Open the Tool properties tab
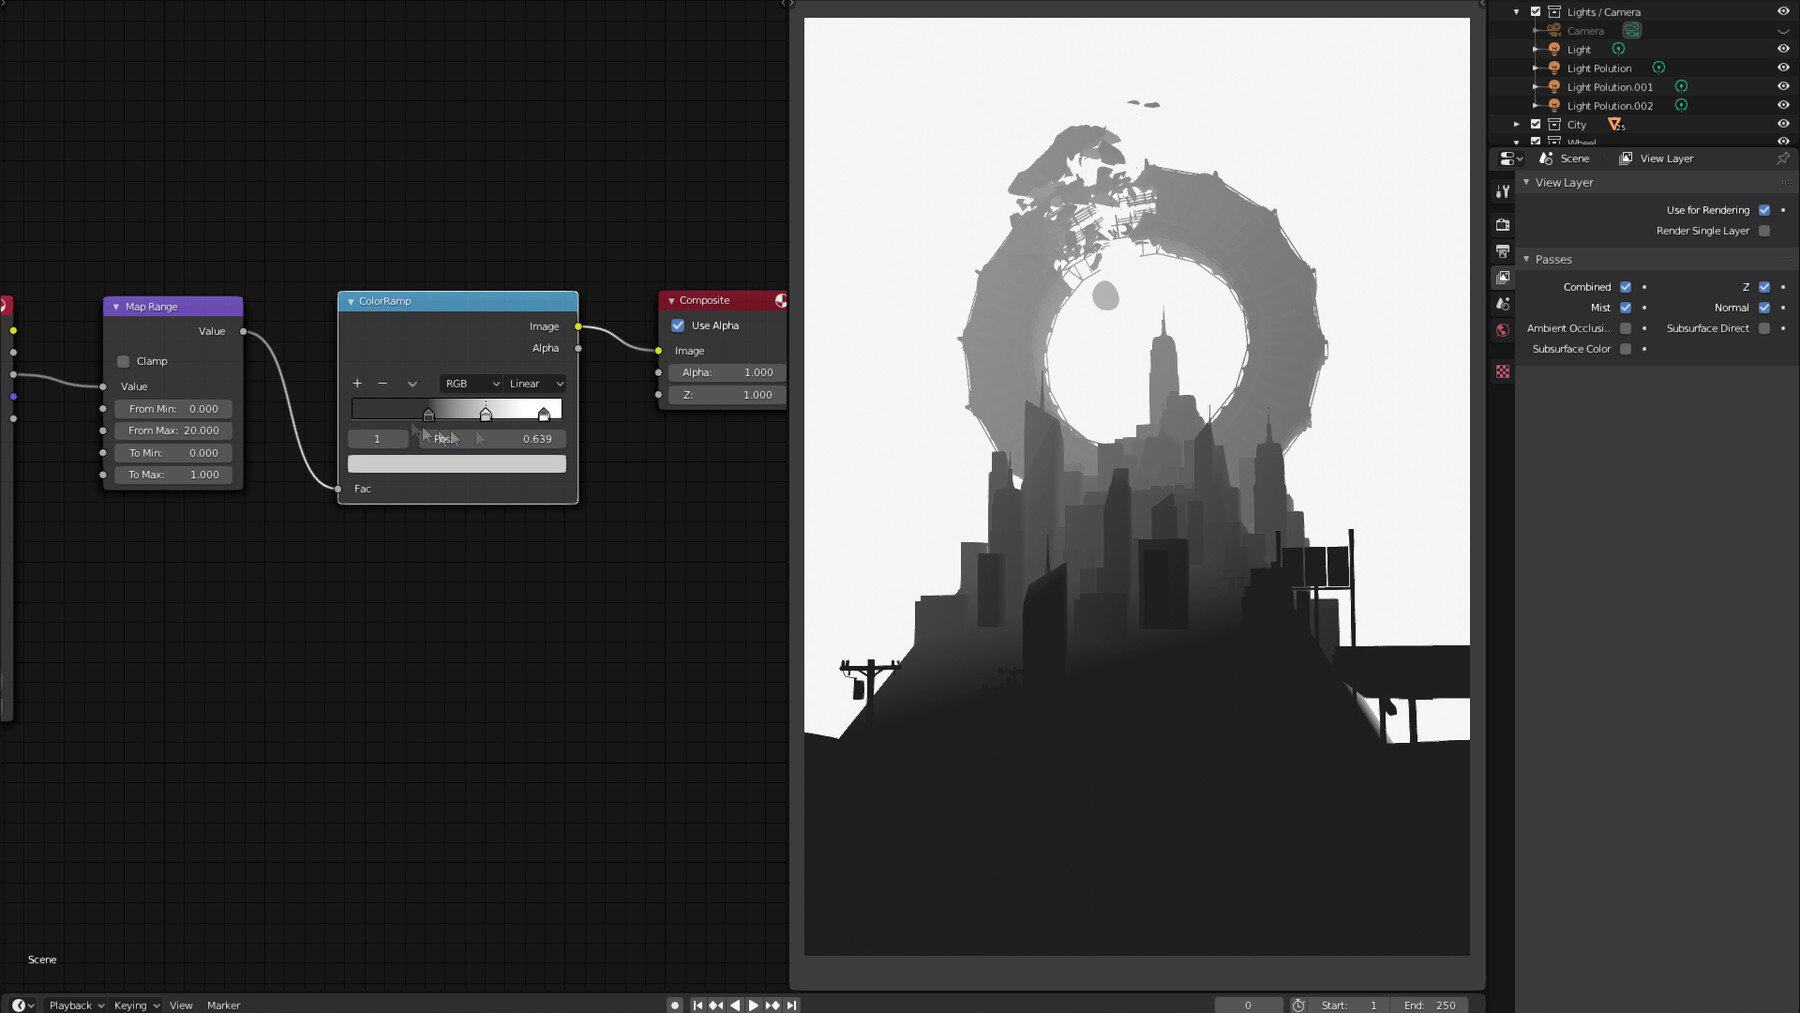The height and width of the screenshot is (1013, 1800). (x=1502, y=191)
